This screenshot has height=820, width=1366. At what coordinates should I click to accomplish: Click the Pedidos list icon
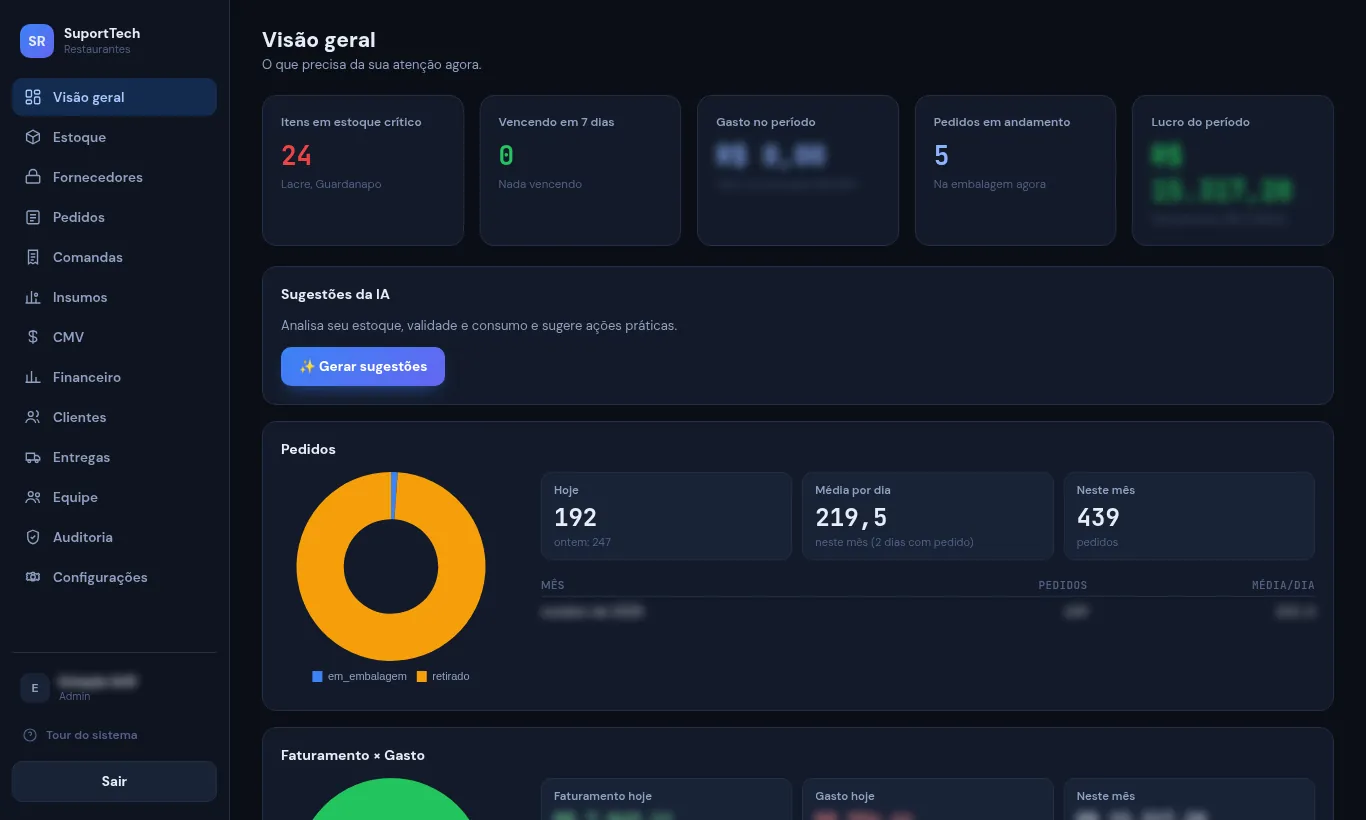click(x=33, y=217)
